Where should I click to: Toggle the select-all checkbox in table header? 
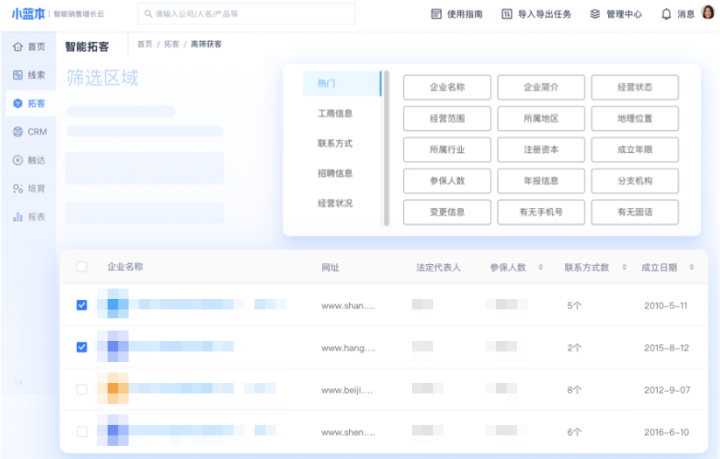[x=82, y=267]
